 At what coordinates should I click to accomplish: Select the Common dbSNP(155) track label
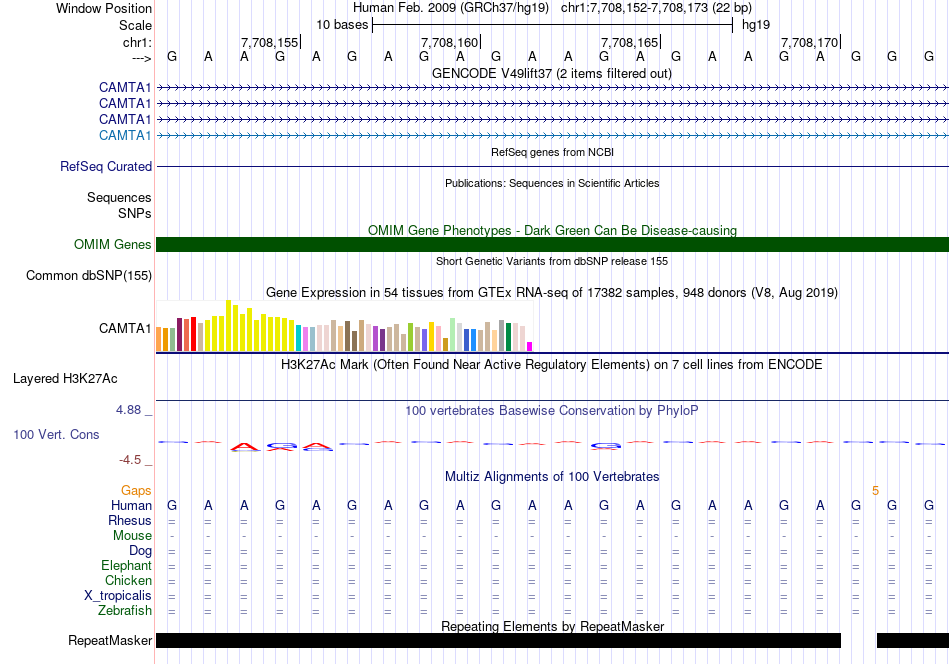[89, 276]
